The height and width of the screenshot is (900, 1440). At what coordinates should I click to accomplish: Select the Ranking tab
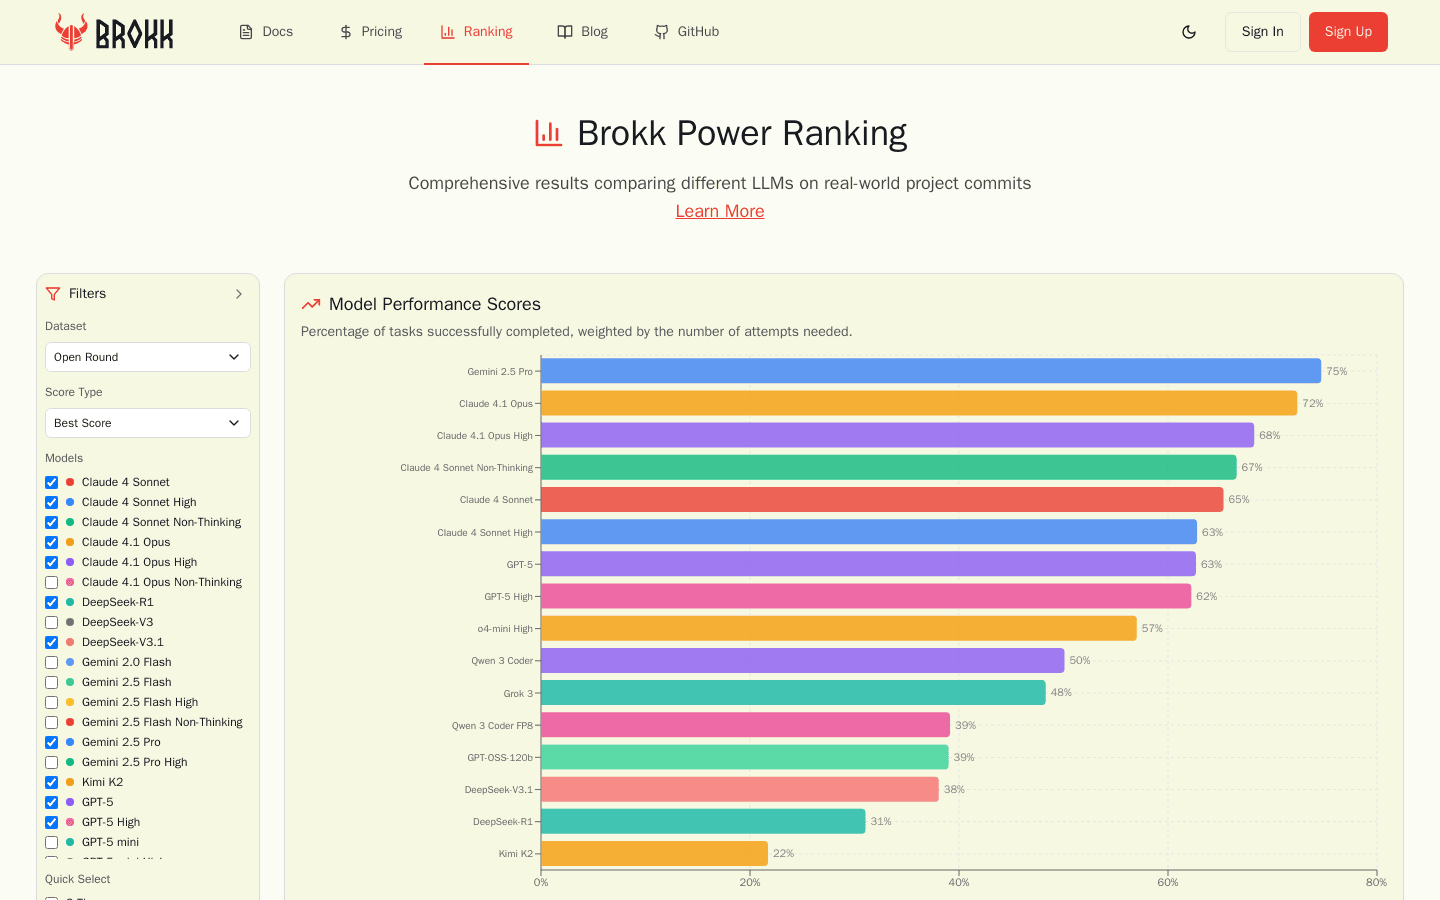[x=476, y=32]
